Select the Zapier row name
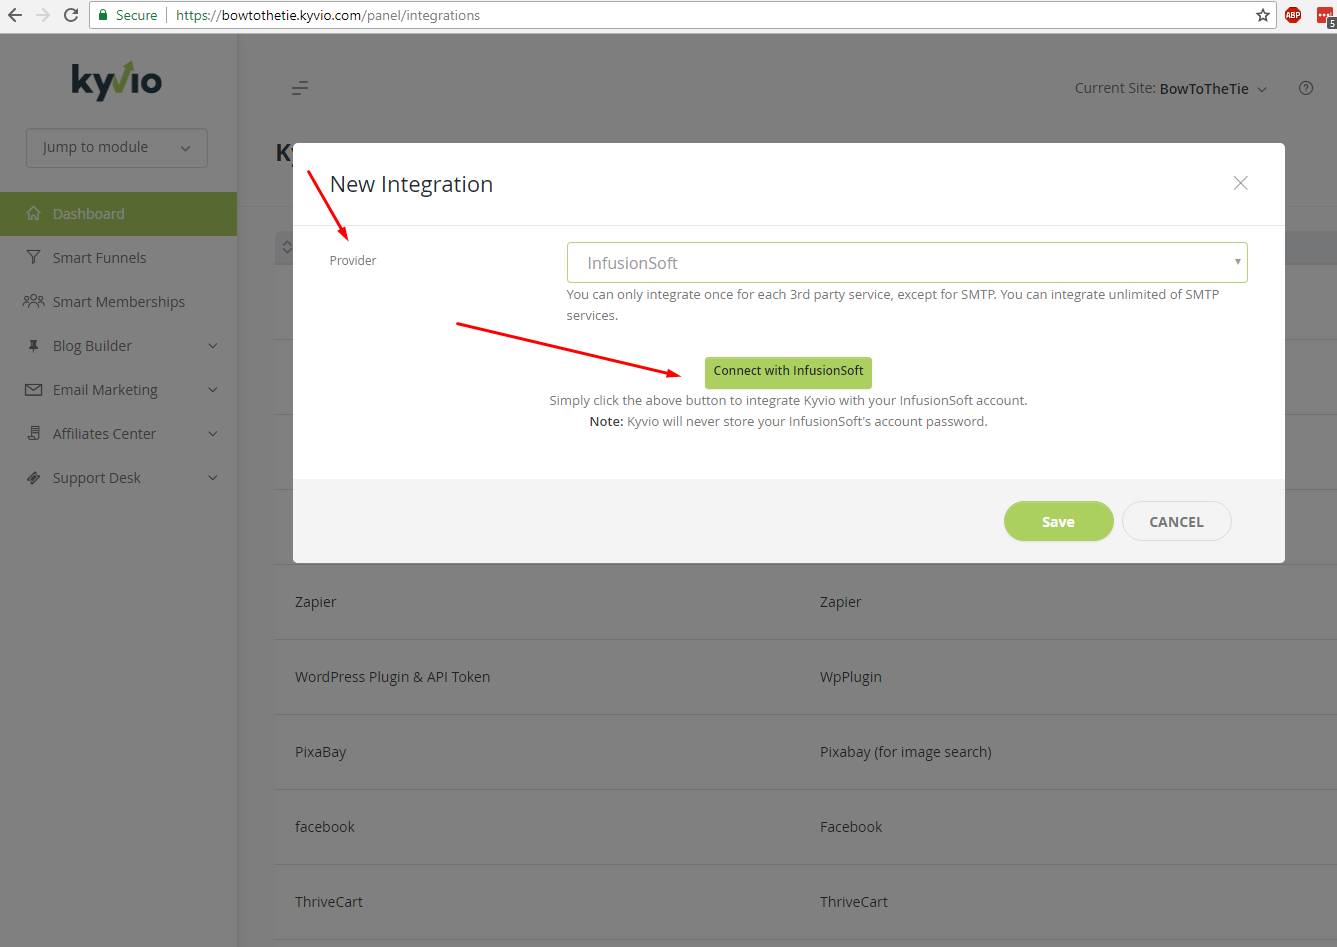 (x=316, y=602)
